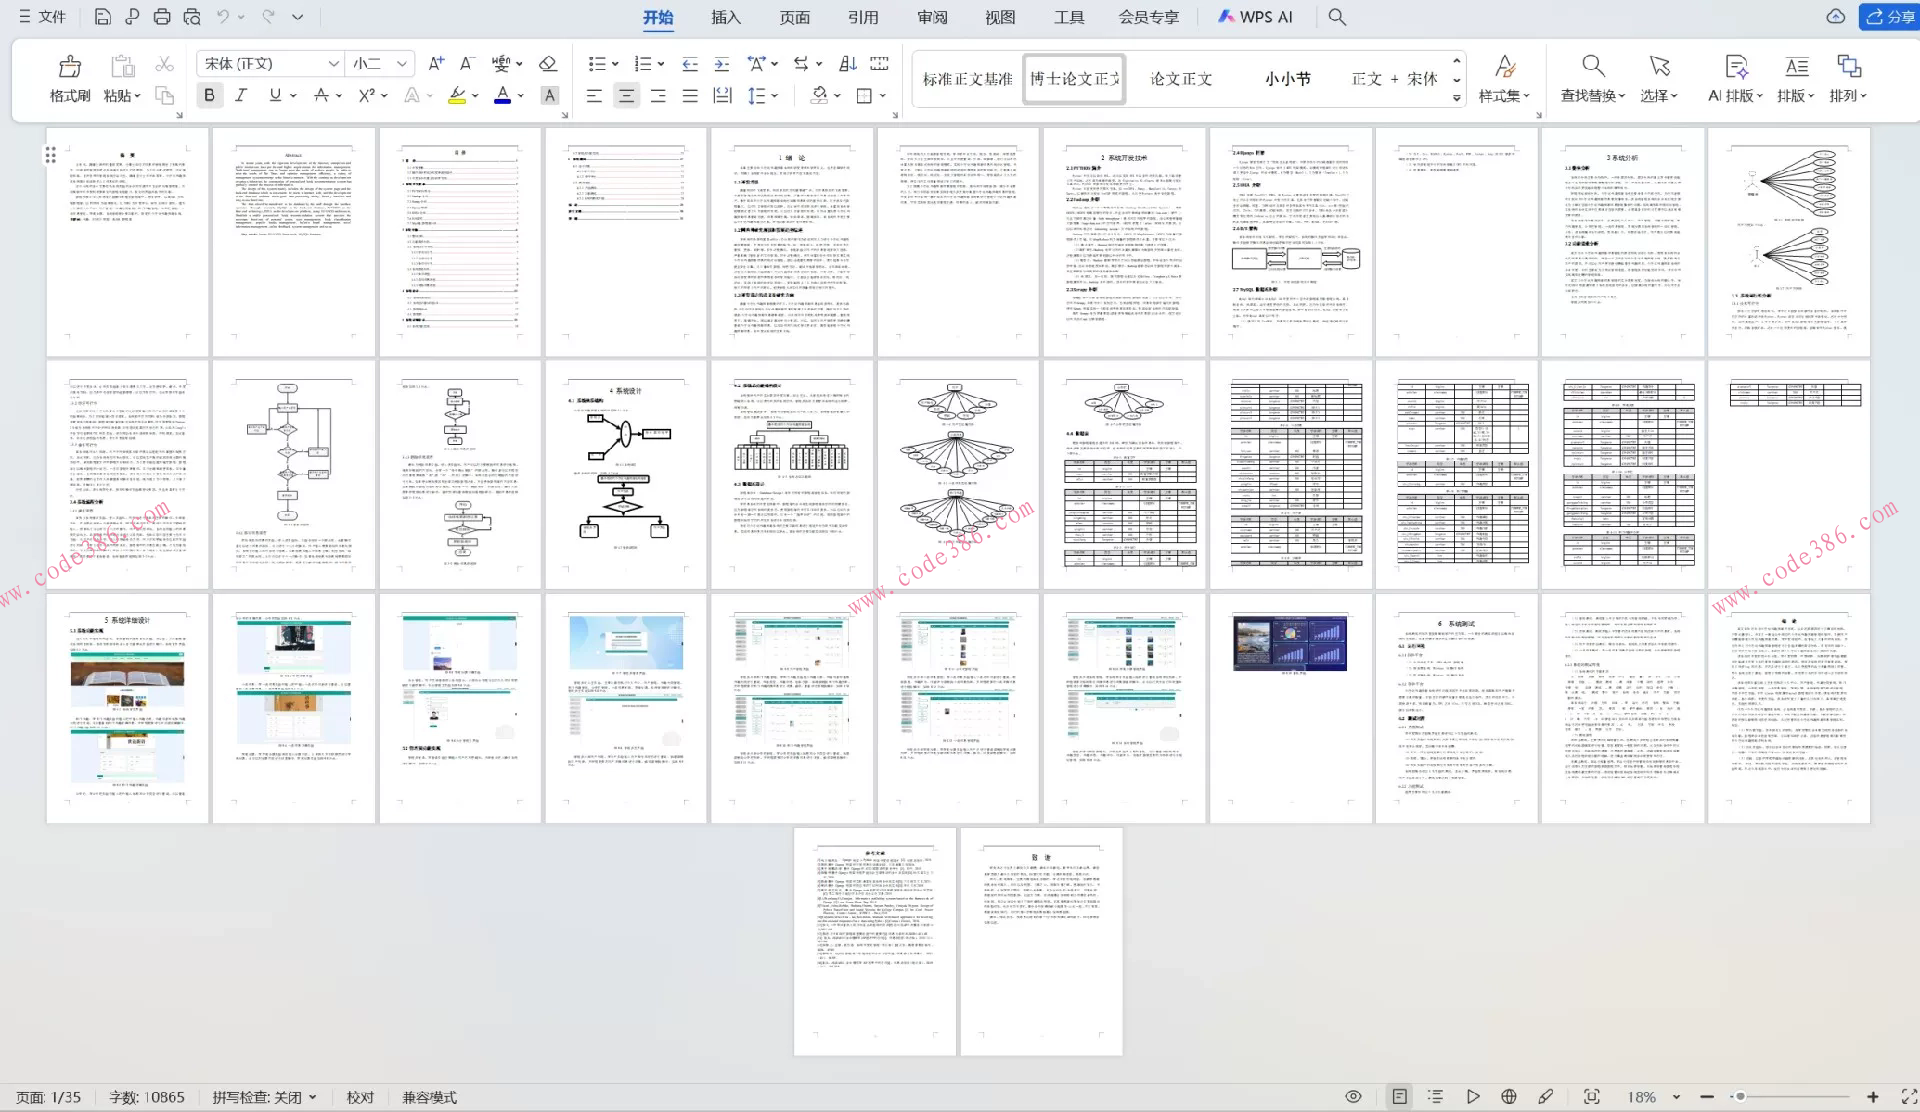
Task: Open the font size 小二 dropdown
Action: click(x=402, y=64)
